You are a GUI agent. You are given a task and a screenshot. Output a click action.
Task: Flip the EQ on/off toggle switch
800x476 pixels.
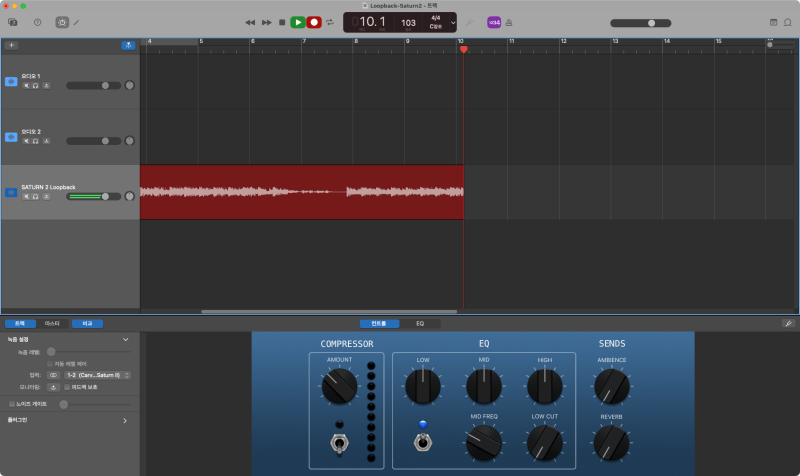click(x=422, y=442)
